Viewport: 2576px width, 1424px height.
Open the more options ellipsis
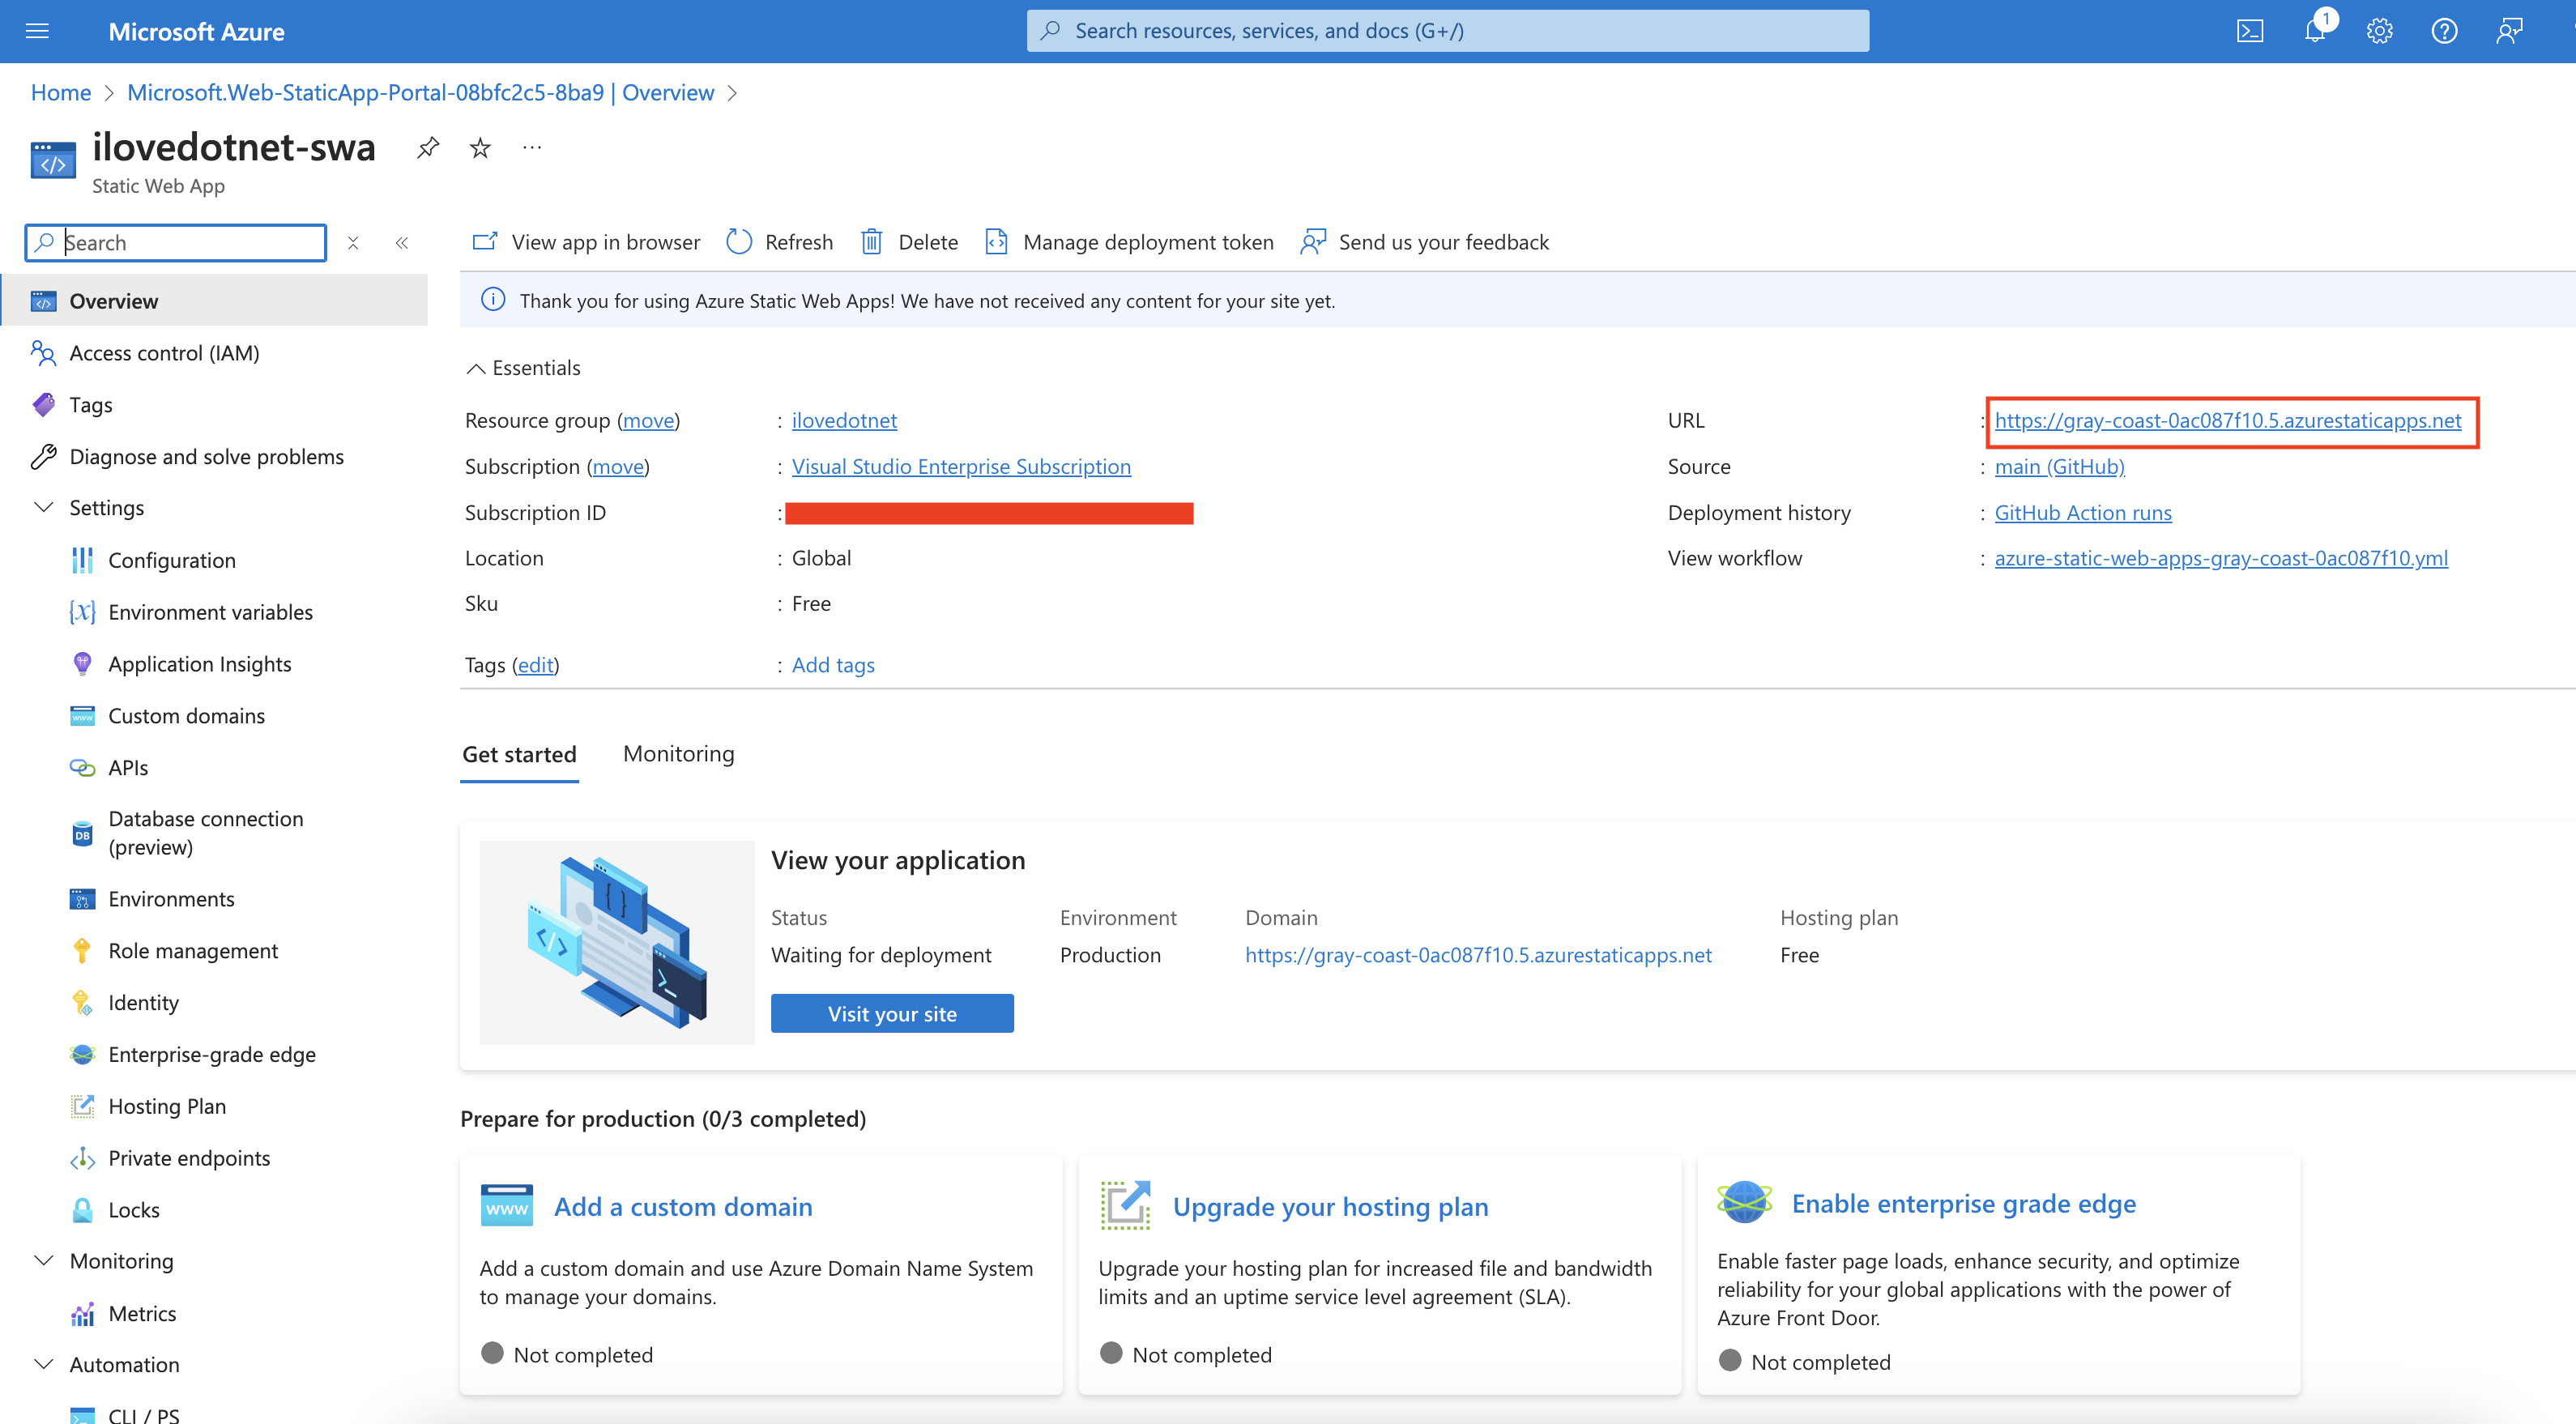[532, 148]
